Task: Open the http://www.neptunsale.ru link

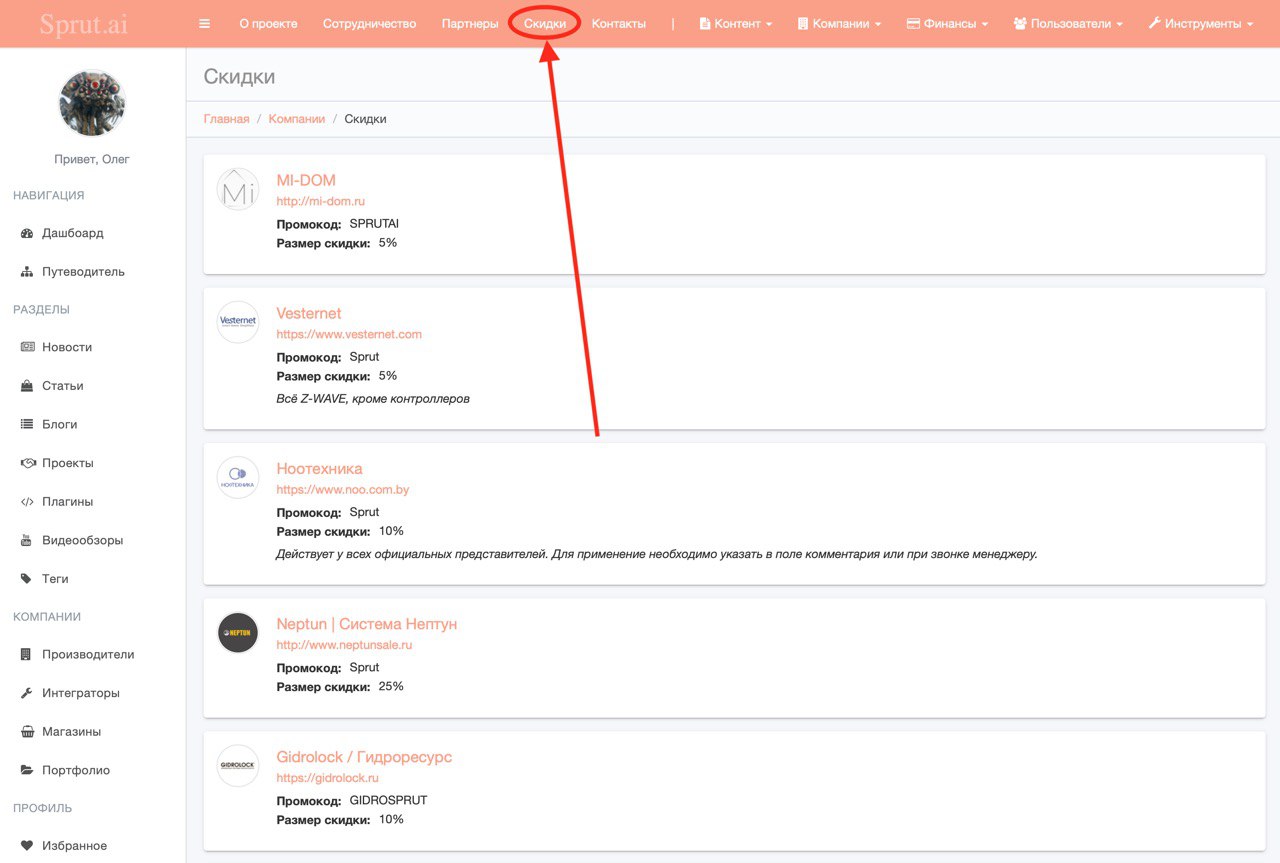Action: pos(344,645)
